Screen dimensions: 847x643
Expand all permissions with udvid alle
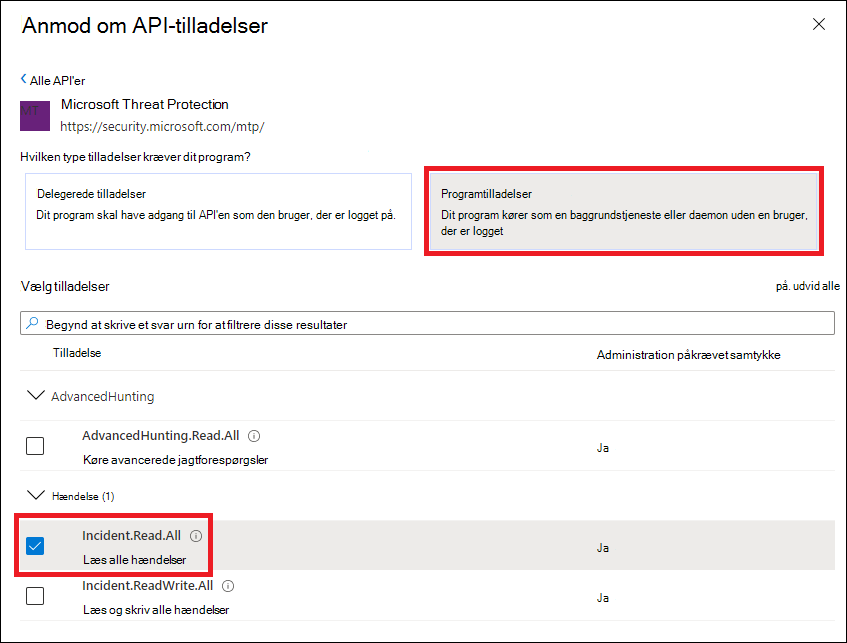(808, 286)
